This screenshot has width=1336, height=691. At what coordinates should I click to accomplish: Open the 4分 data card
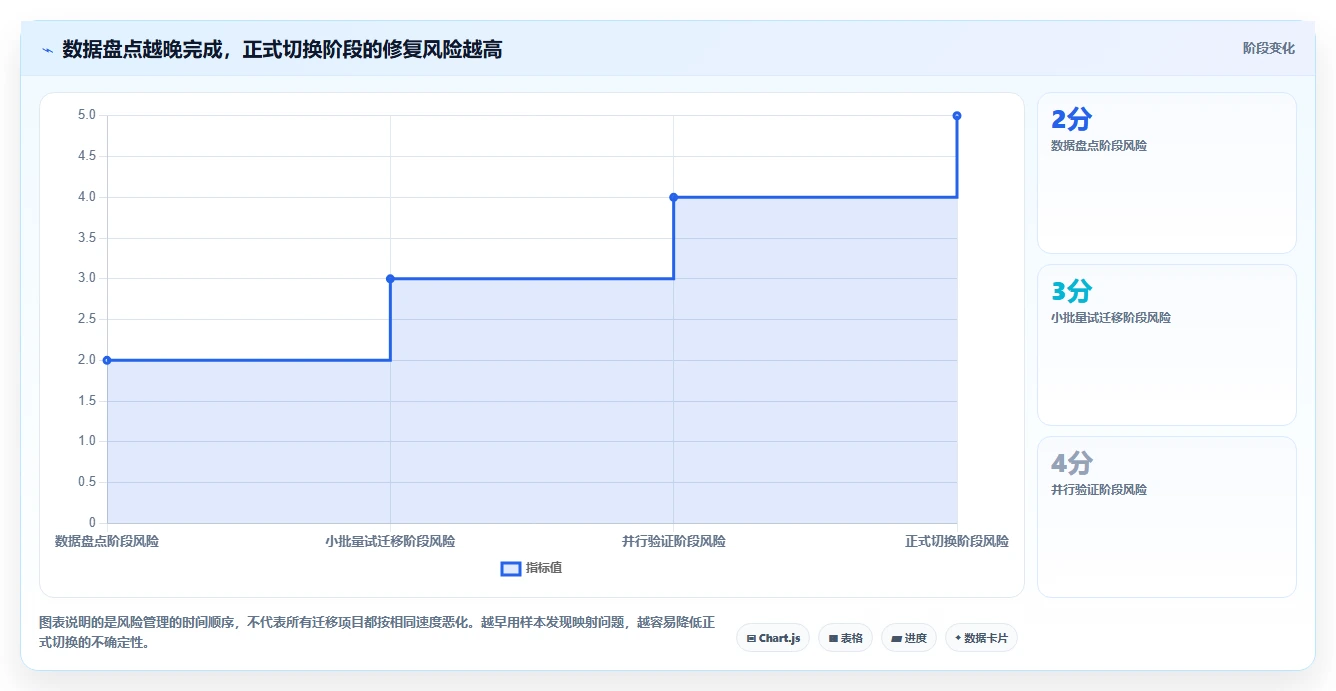tap(1167, 517)
